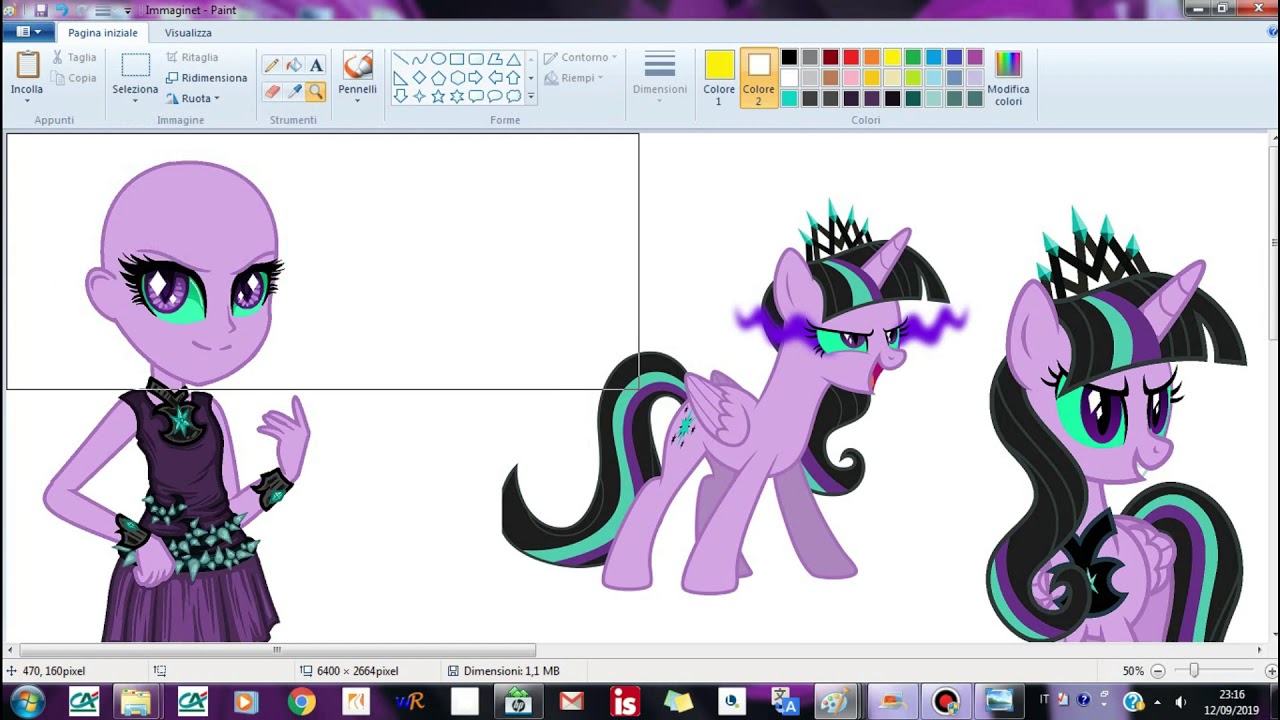Open Modifica colori dialog
1280x720 pixels.
click(1008, 78)
